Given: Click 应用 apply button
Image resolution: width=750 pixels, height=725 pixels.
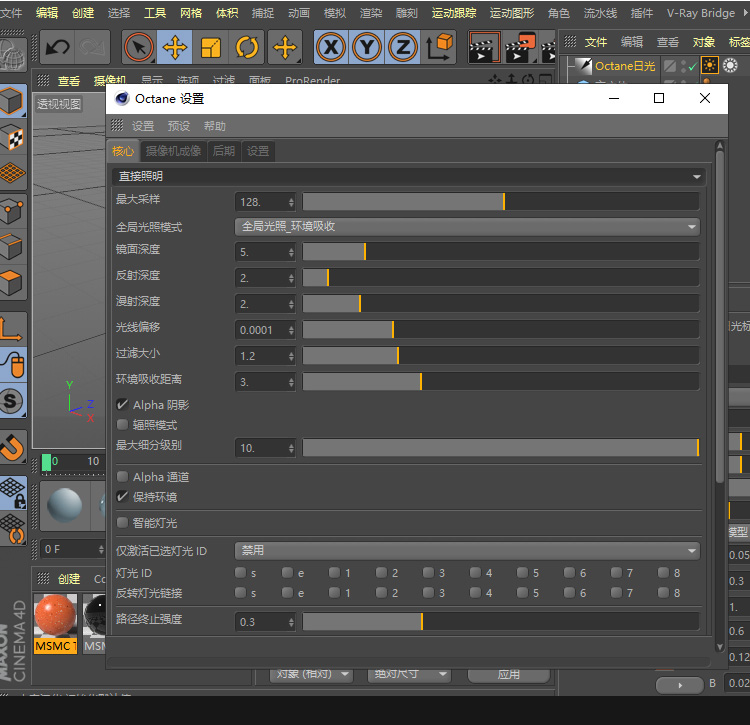Looking at the screenshot, I should pyautogui.click(x=508, y=674).
